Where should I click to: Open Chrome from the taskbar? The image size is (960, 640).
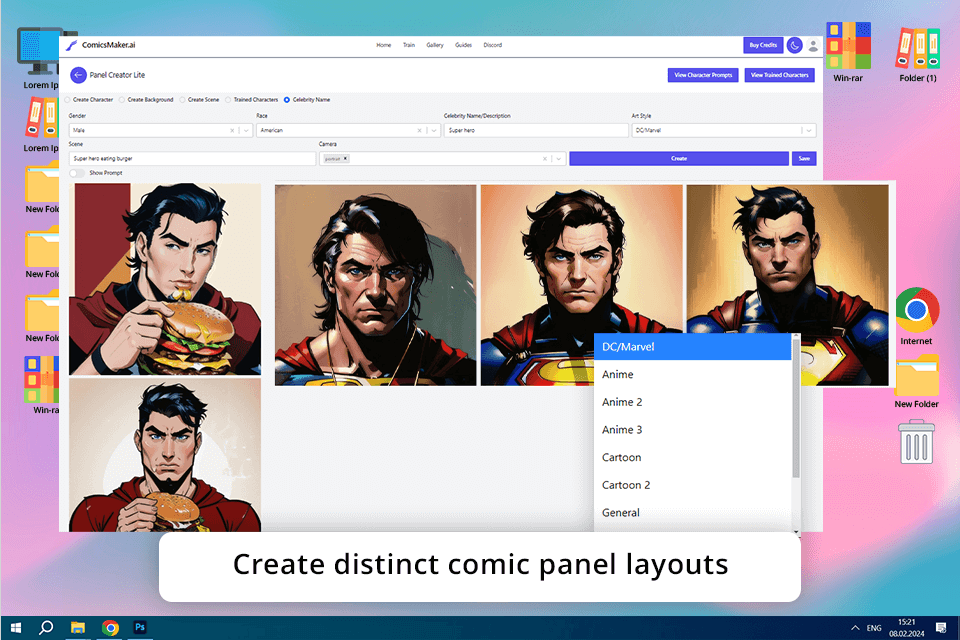110,628
